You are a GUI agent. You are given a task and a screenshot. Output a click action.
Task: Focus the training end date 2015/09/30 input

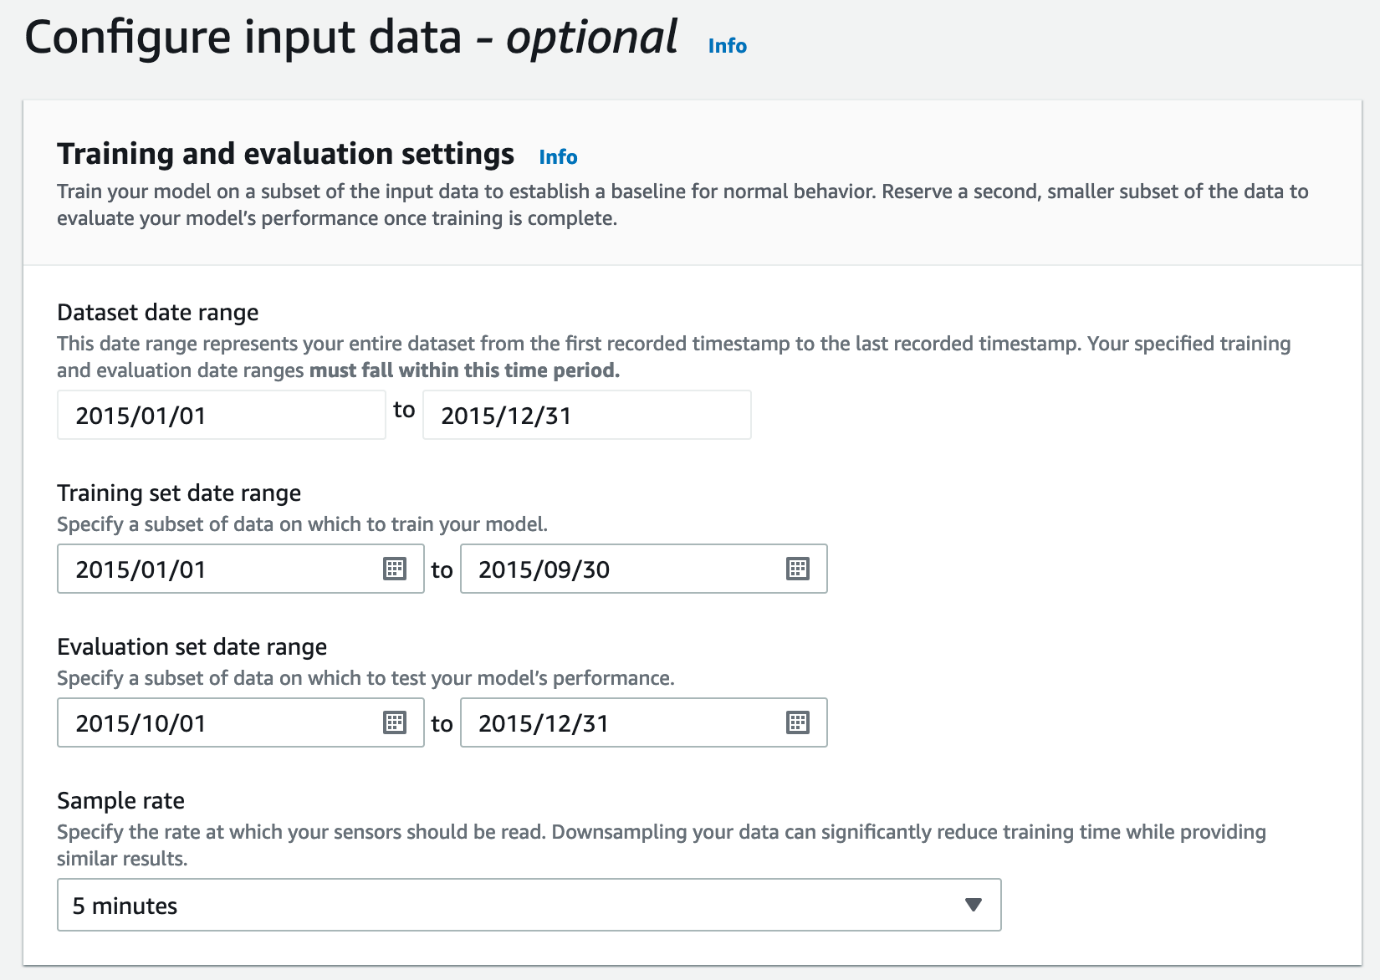[620, 569]
